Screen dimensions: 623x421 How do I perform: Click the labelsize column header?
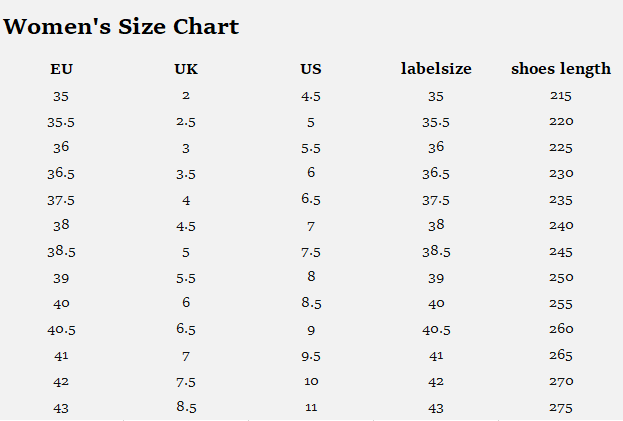(x=436, y=69)
